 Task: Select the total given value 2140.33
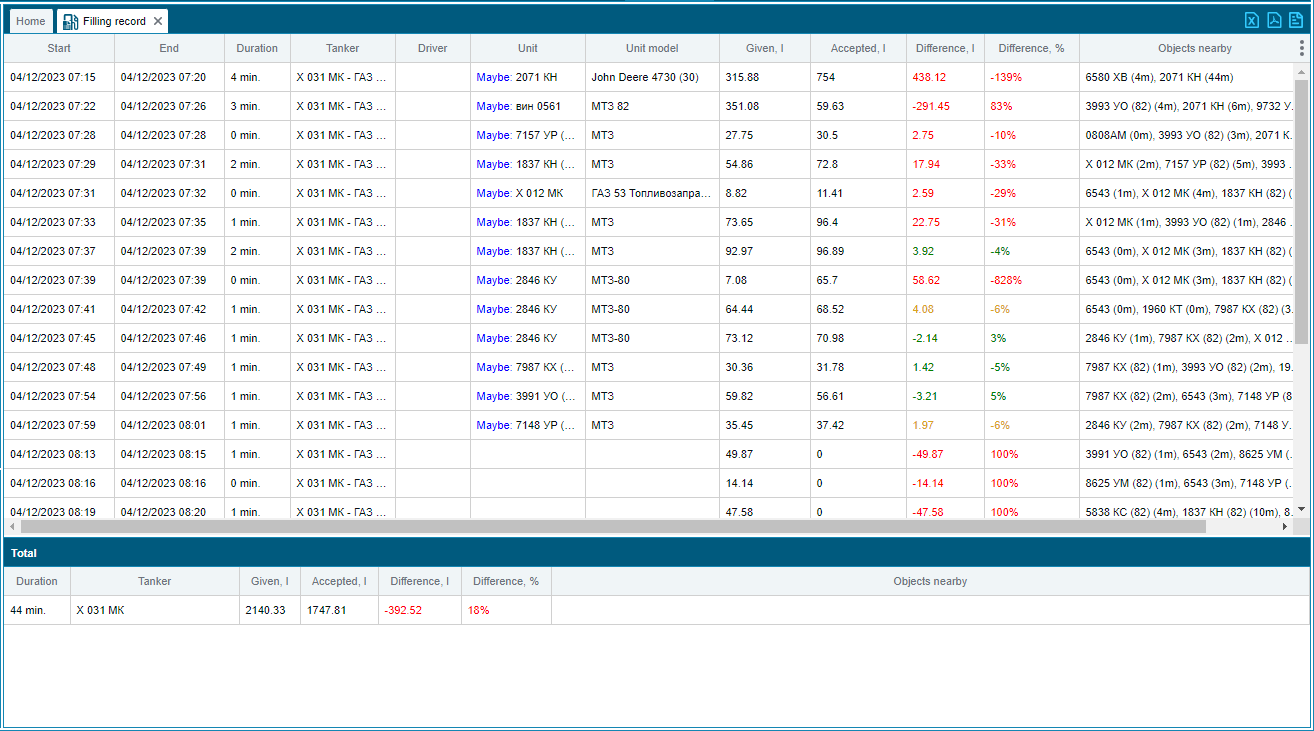tap(266, 610)
